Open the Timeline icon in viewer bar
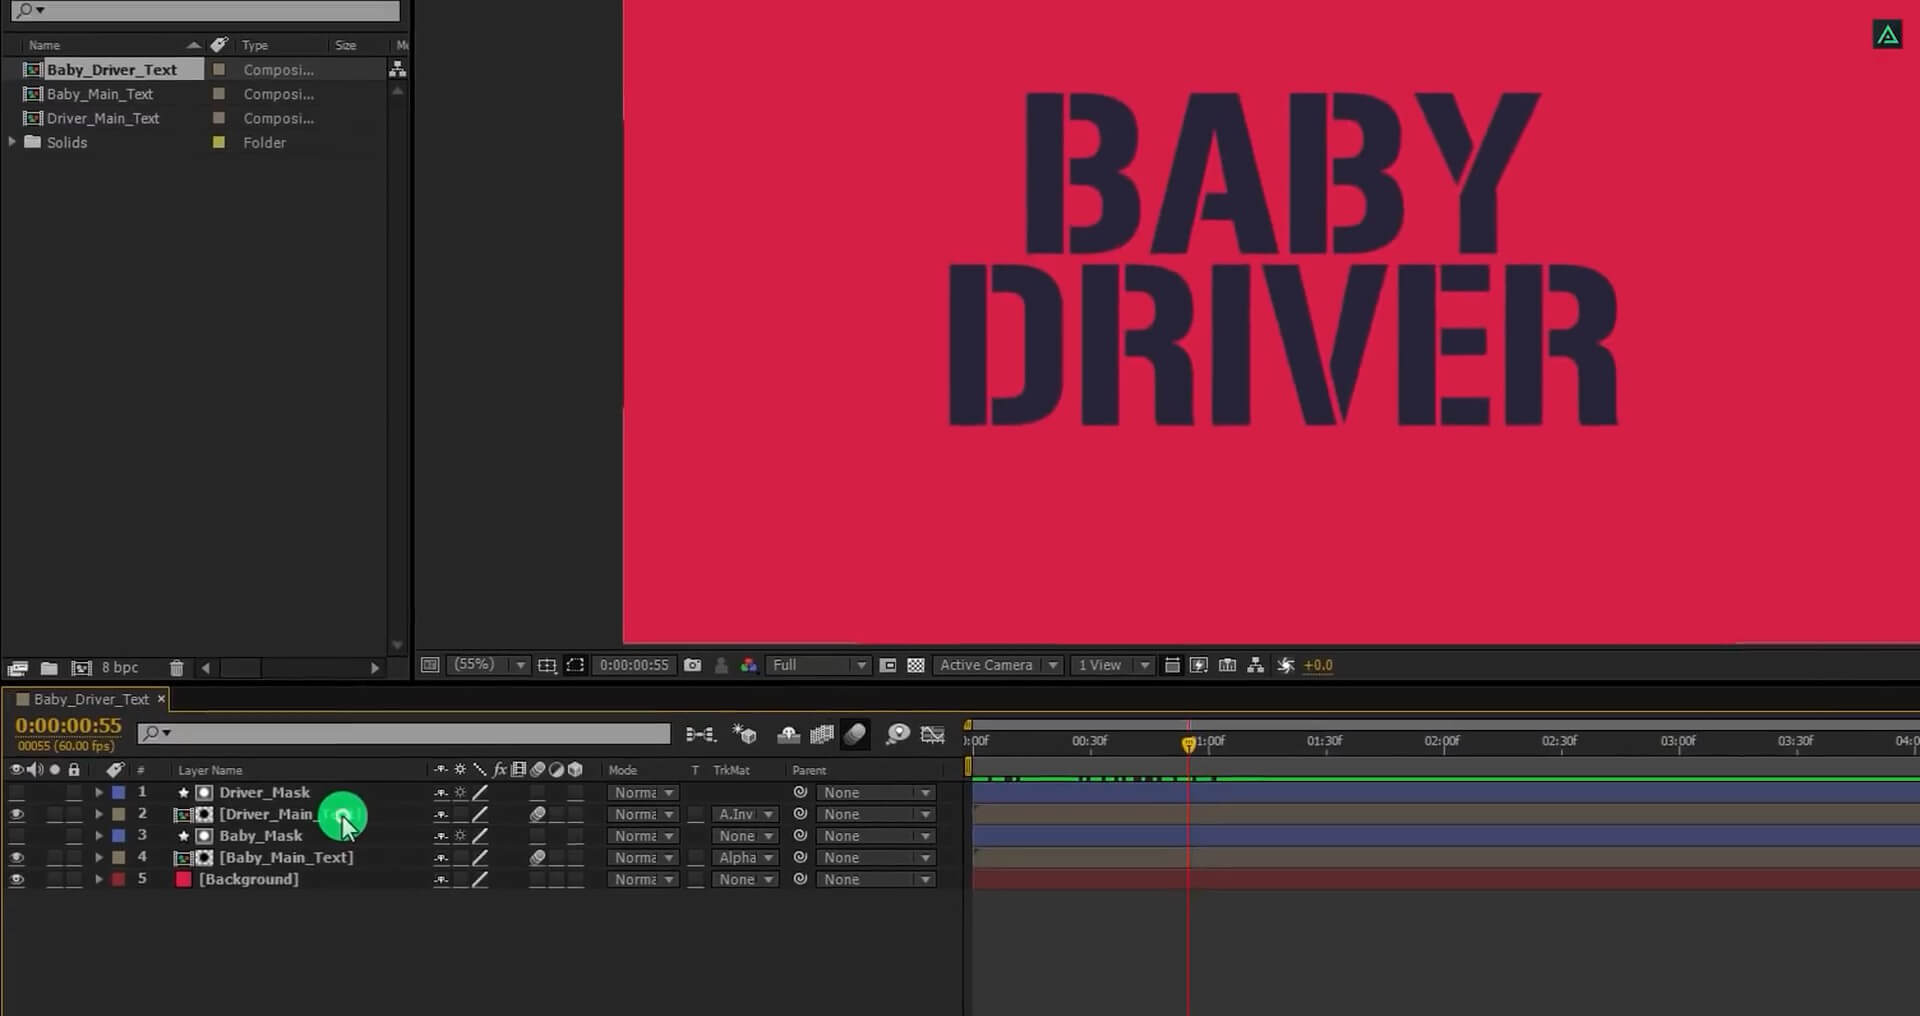 click(x=1227, y=665)
